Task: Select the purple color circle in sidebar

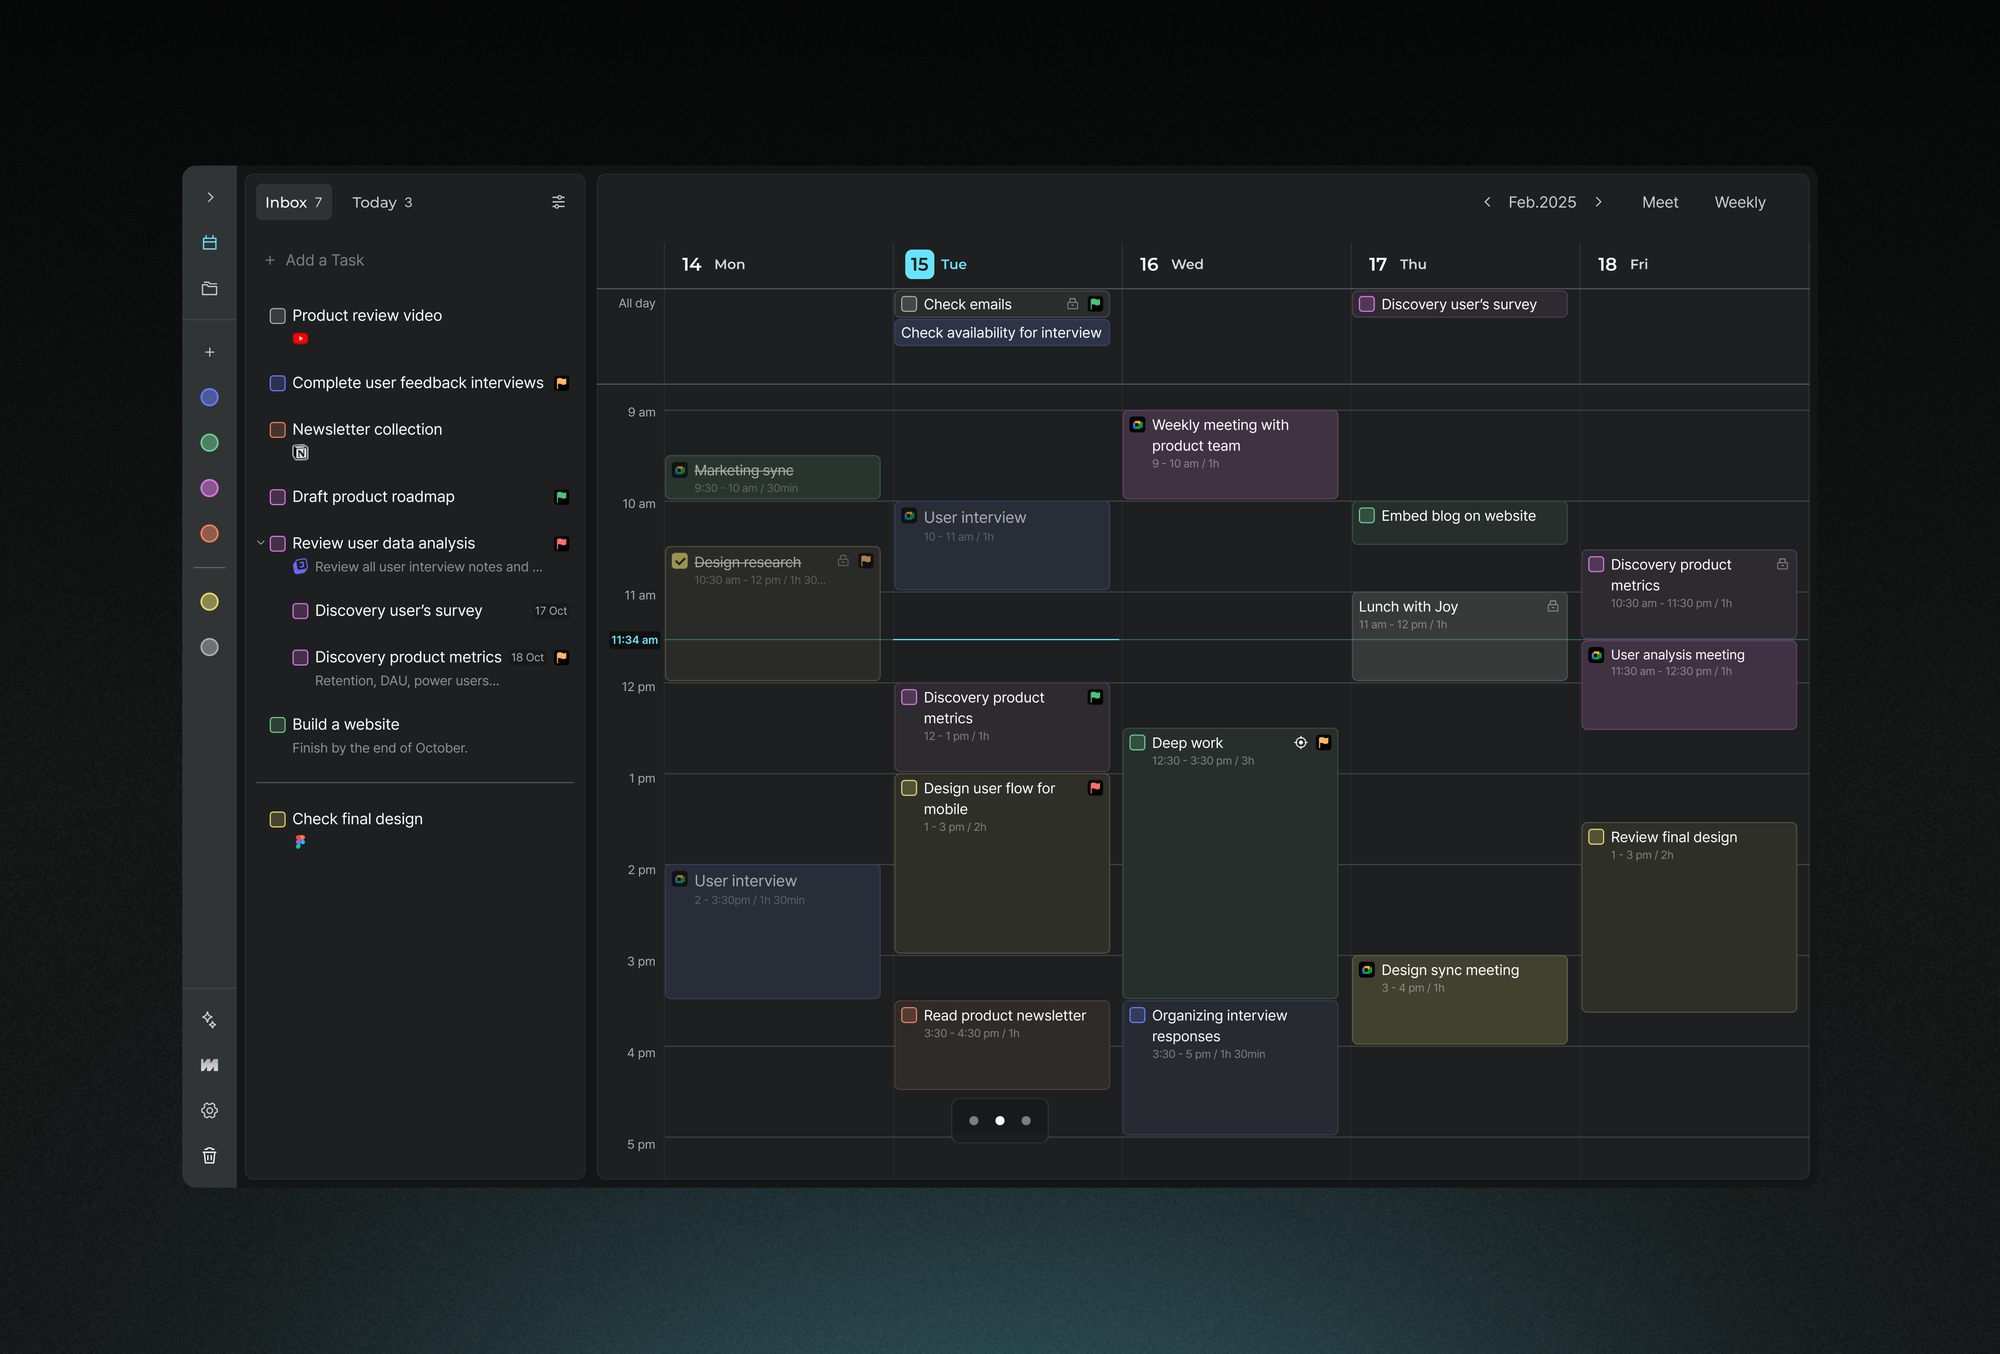Action: pos(209,488)
